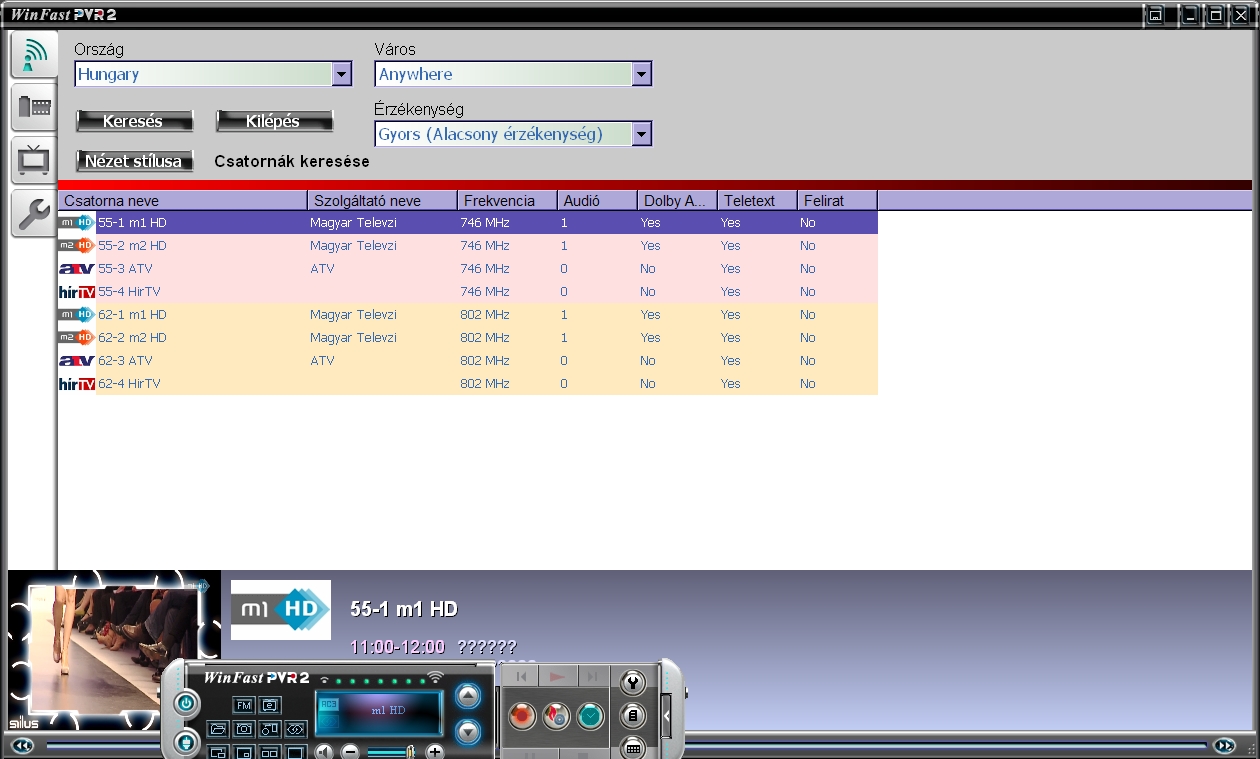Click the play button on the control panel

click(x=557, y=677)
